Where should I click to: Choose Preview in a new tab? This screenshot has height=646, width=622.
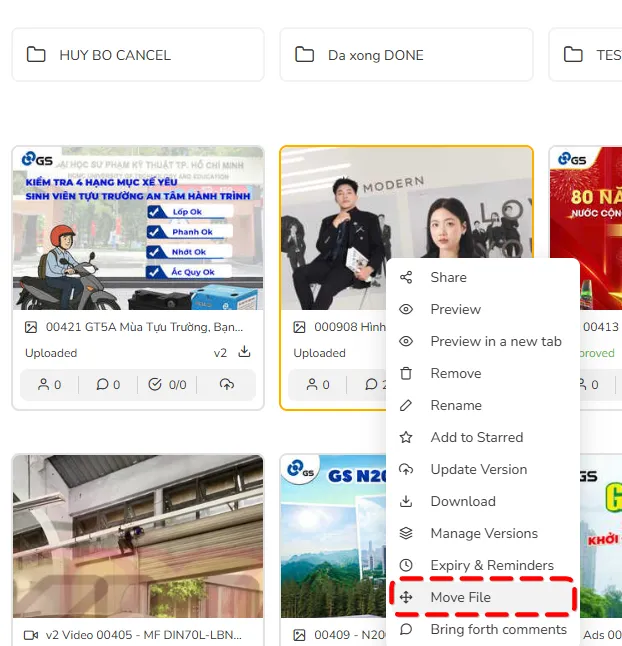483,342
